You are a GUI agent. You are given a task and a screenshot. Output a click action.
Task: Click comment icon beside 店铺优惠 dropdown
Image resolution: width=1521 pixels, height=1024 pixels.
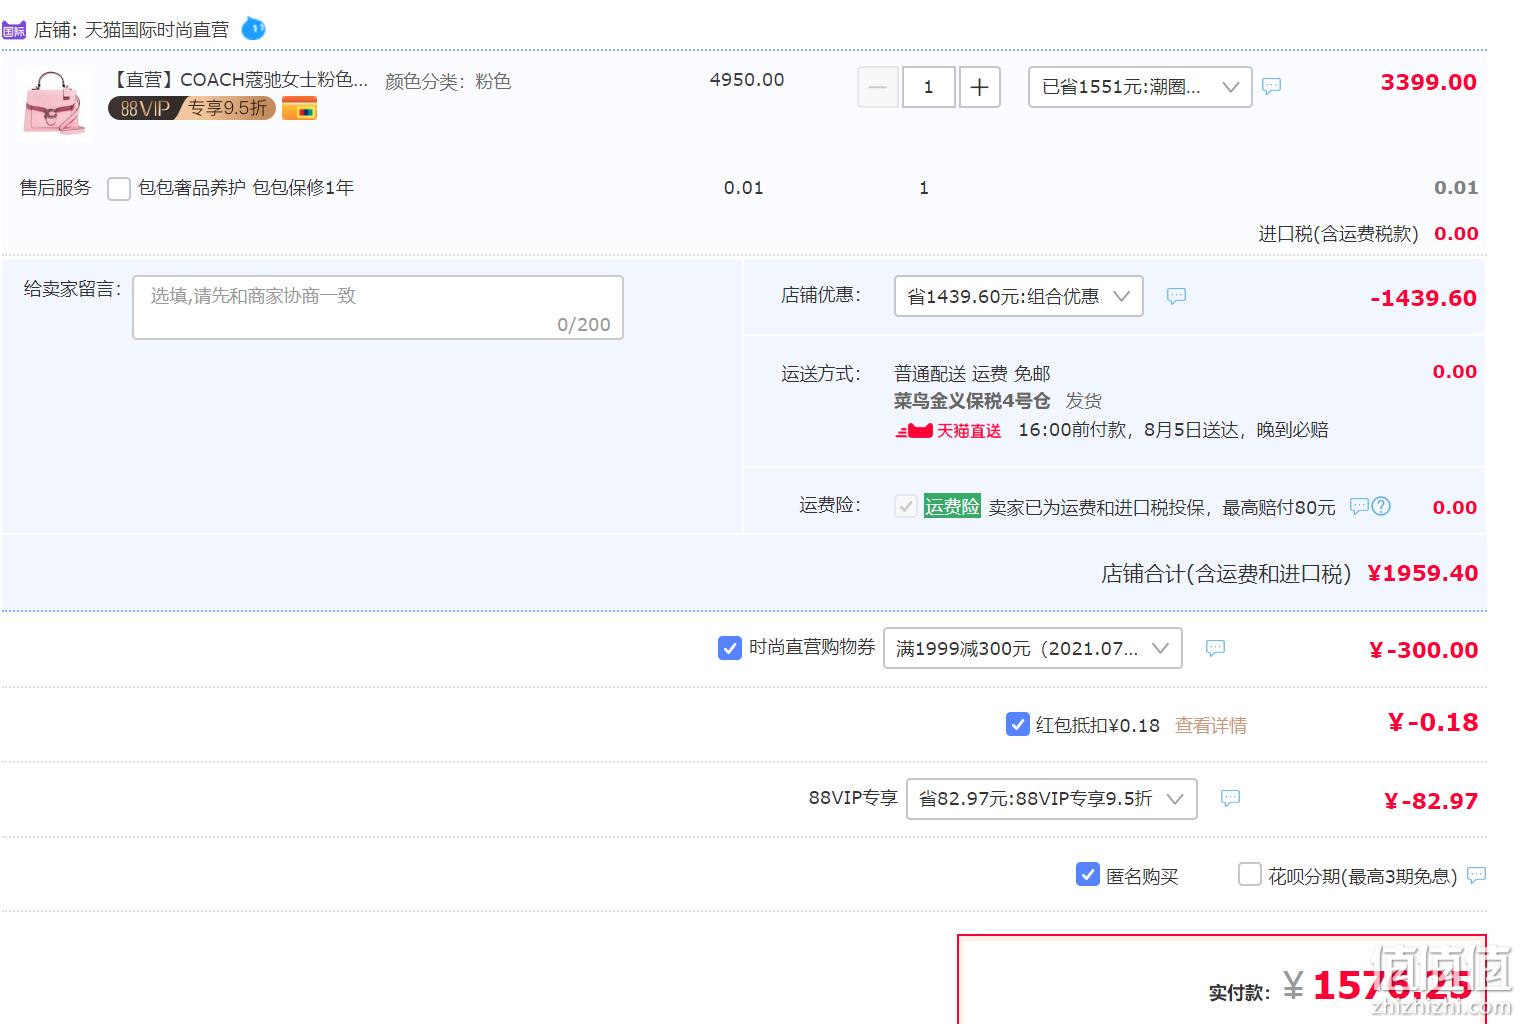click(1176, 296)
